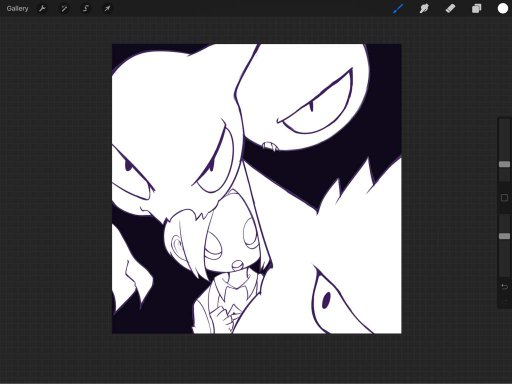512x384 pixels.
Task: Undo the last stroke with sidebar arrow
Action: click(504, 287)
